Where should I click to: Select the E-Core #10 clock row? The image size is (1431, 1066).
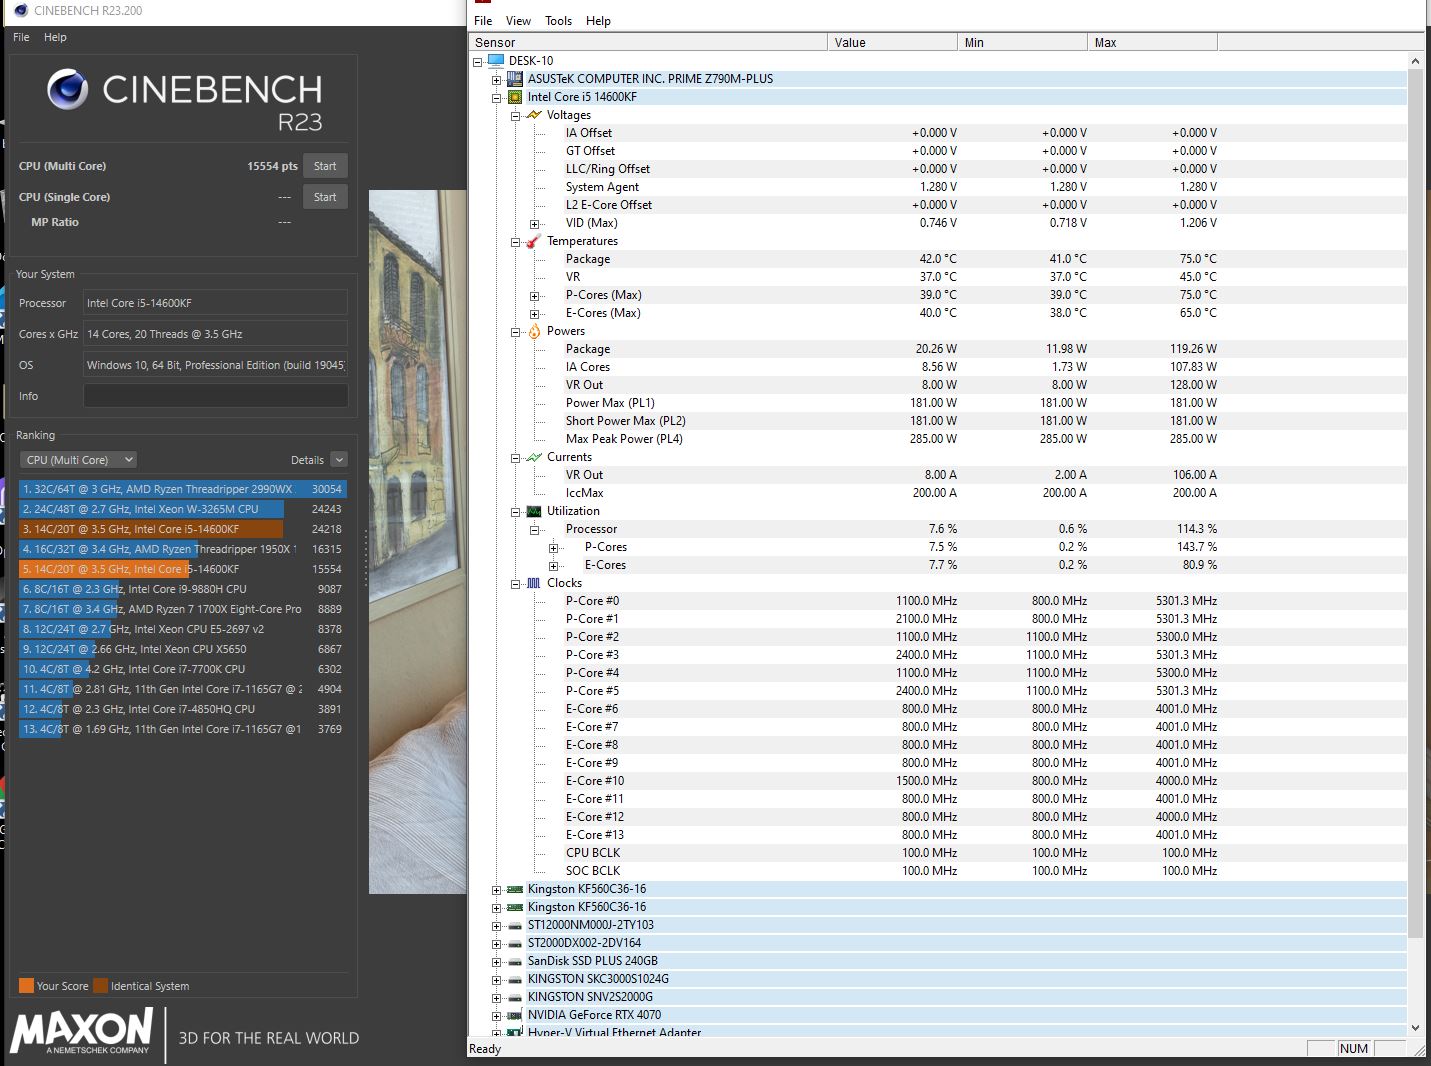pyautogui.click(x=938, y=781)
